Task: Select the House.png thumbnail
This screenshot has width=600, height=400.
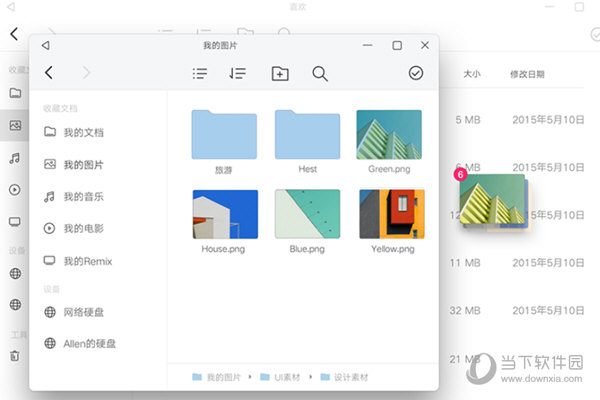Action: (x=225, y=214)
